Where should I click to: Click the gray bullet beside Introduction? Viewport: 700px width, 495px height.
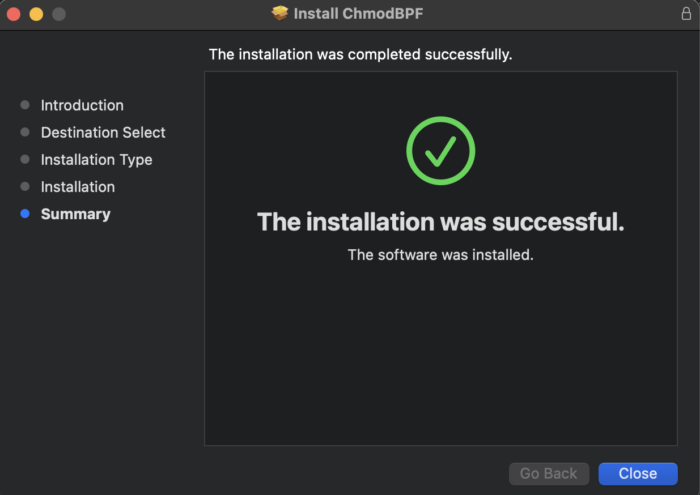(25, 105)
